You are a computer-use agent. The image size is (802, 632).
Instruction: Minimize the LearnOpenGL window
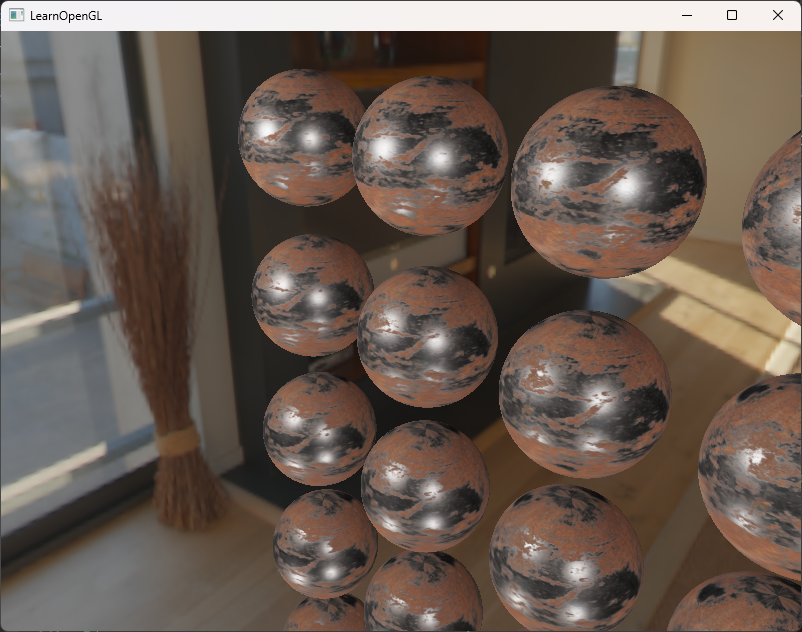click(687, 15)
